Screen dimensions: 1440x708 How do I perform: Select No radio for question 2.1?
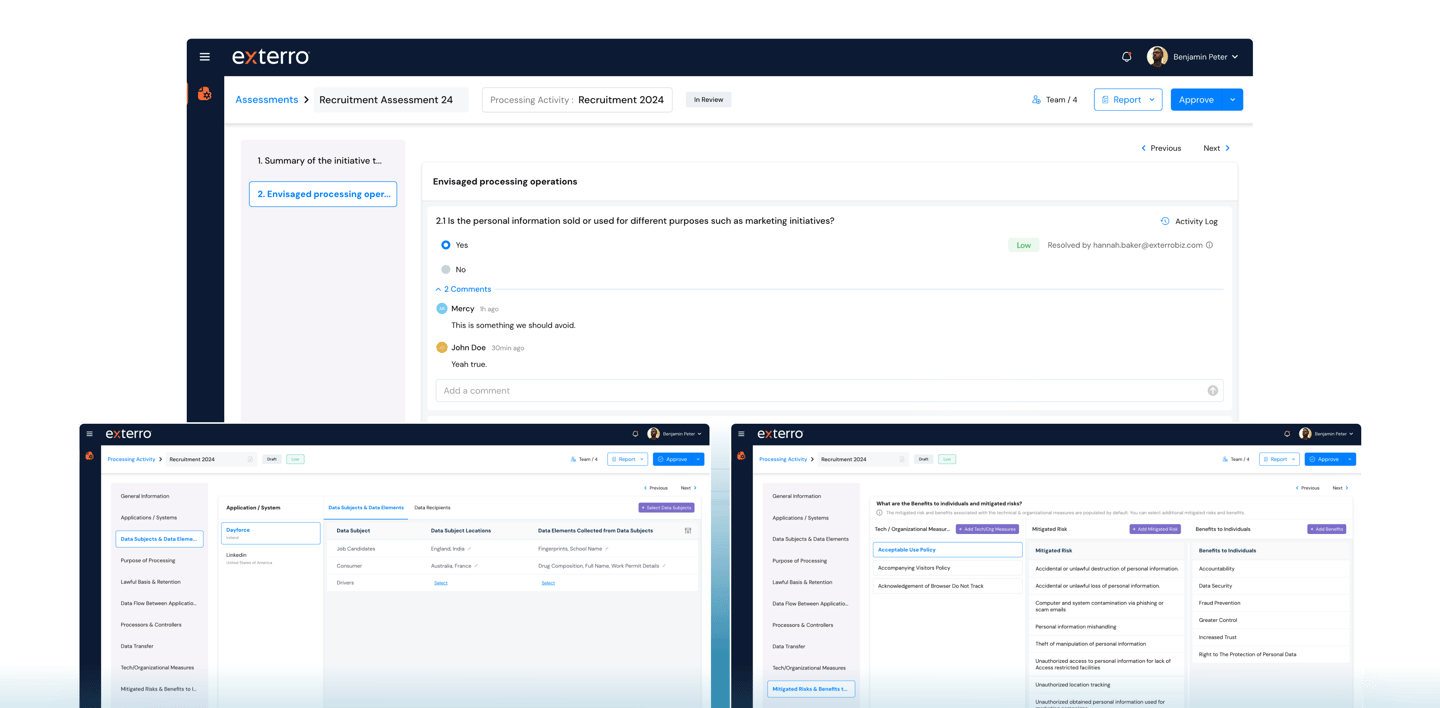click(446, 270)
